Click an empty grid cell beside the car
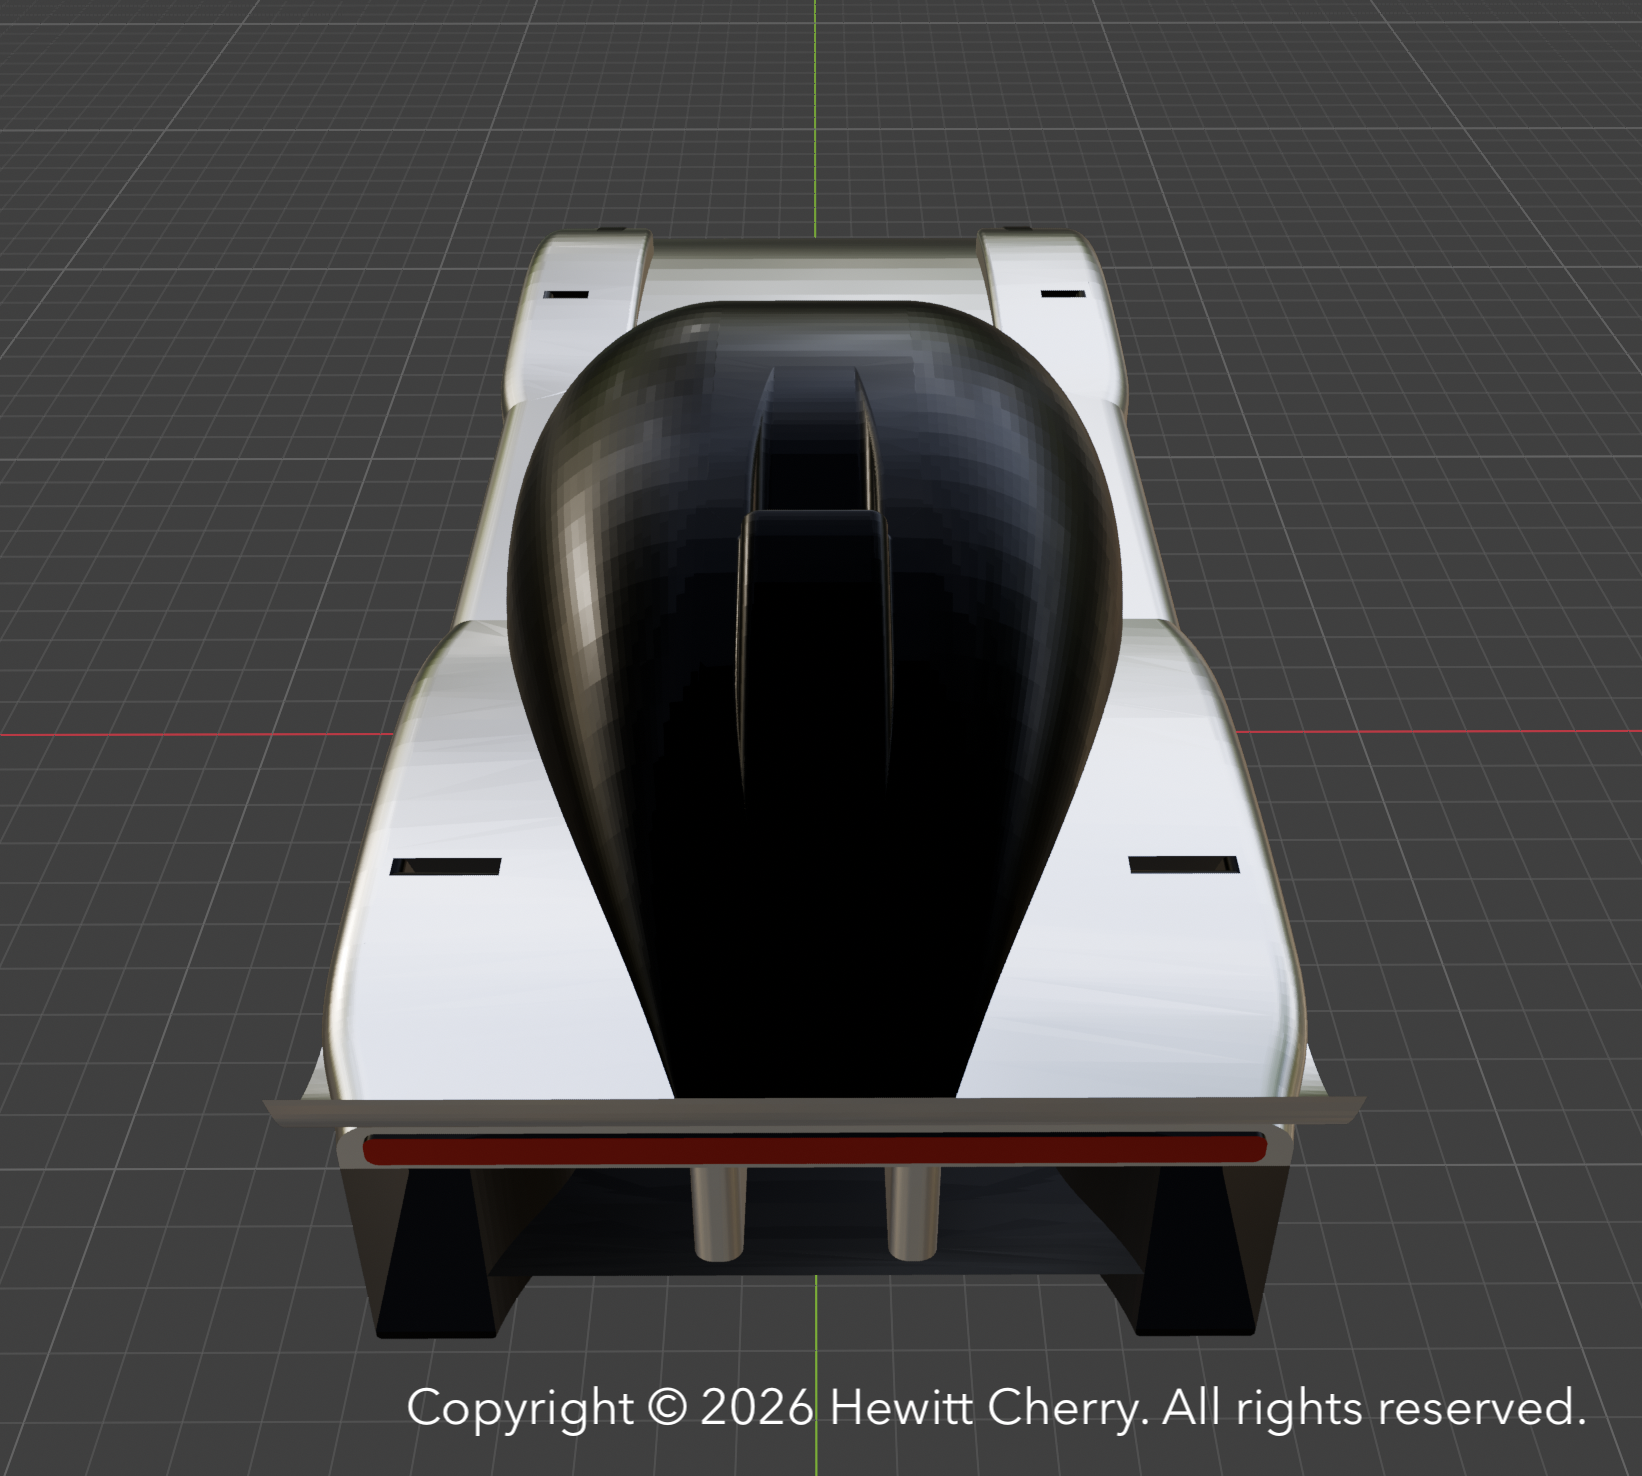This screenshot has height=1476, width=1642. (x=200, y=400)
